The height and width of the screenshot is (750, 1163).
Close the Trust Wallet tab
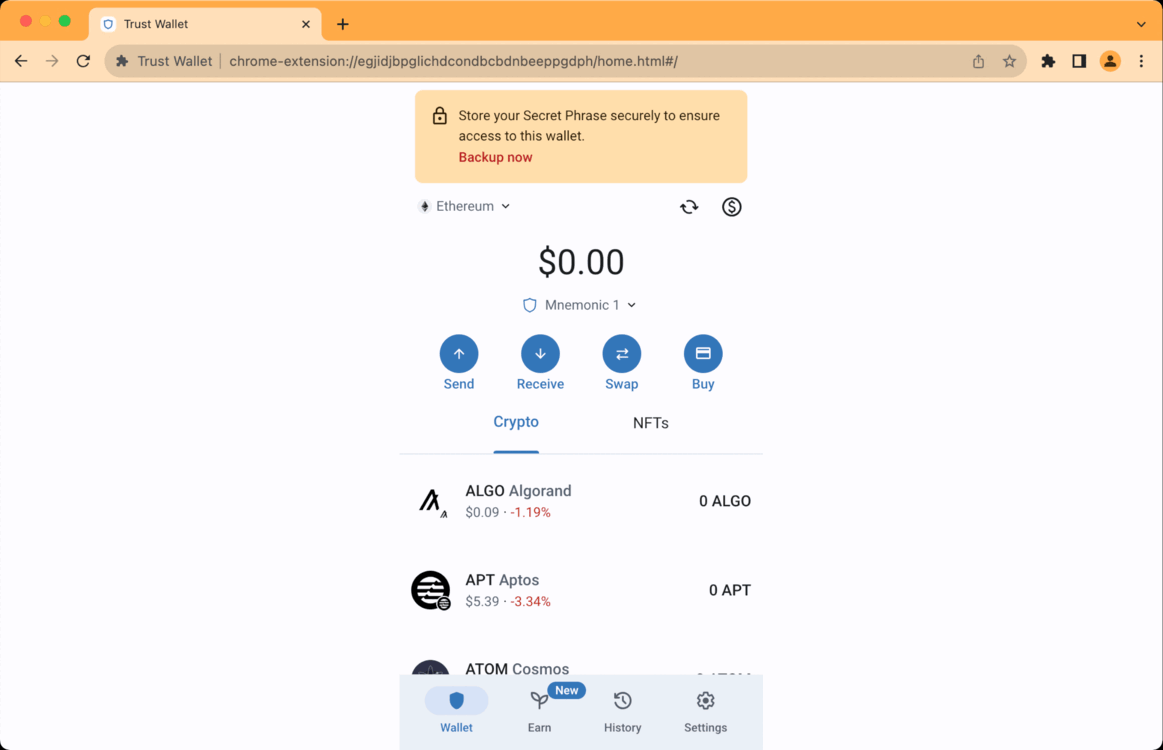(306, 24)
